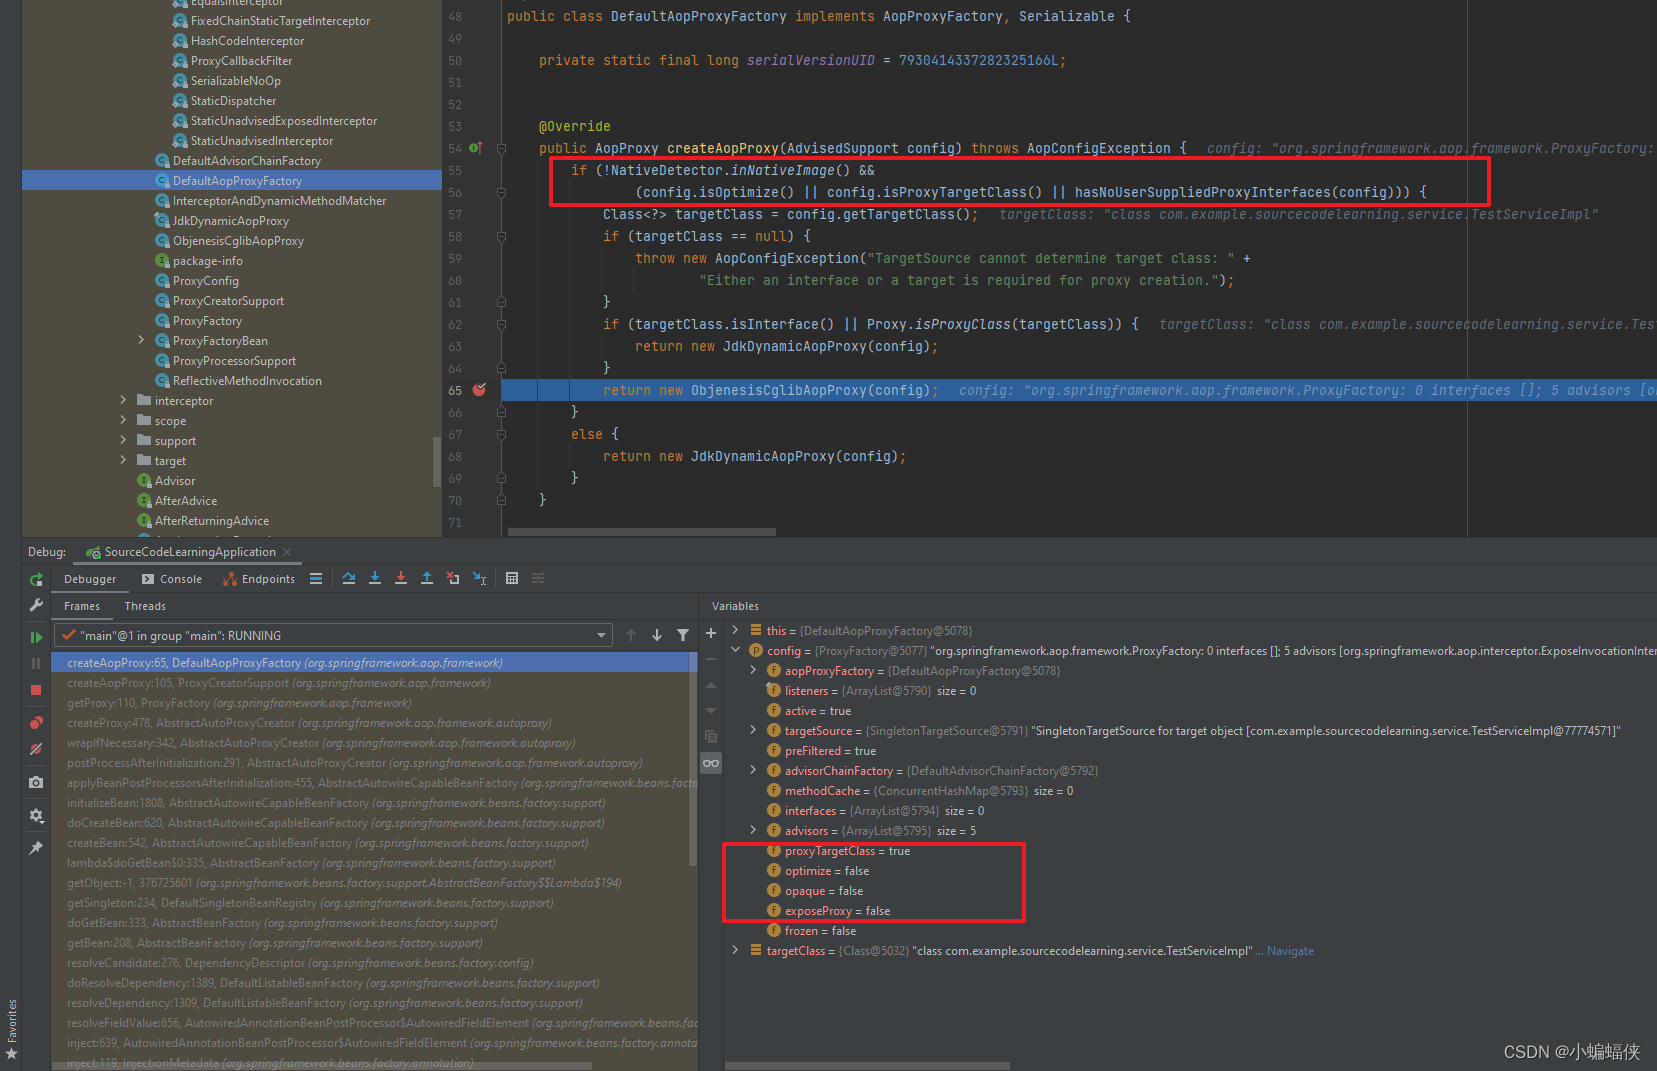Click the Step Out icon
The height and width of the screenshot is (1071, 1657).
426,578
